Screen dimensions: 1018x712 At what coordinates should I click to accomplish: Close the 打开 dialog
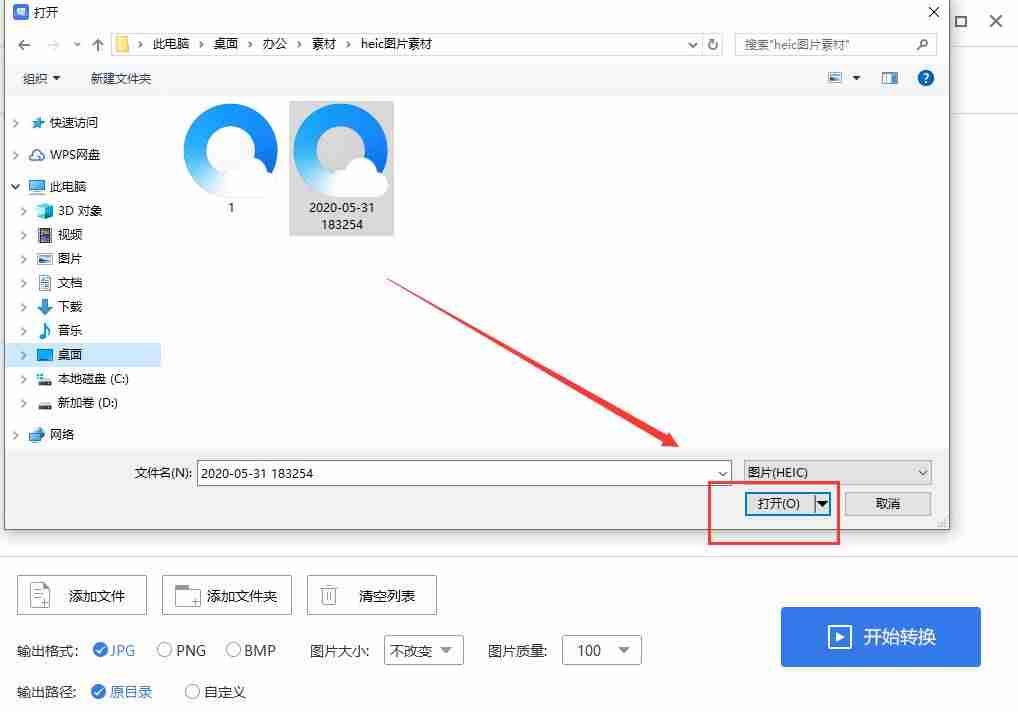tap(934, 12)
